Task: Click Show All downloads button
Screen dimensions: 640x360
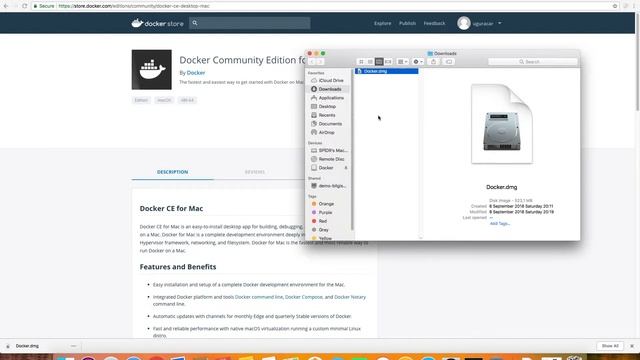Action: click(610, 346)
